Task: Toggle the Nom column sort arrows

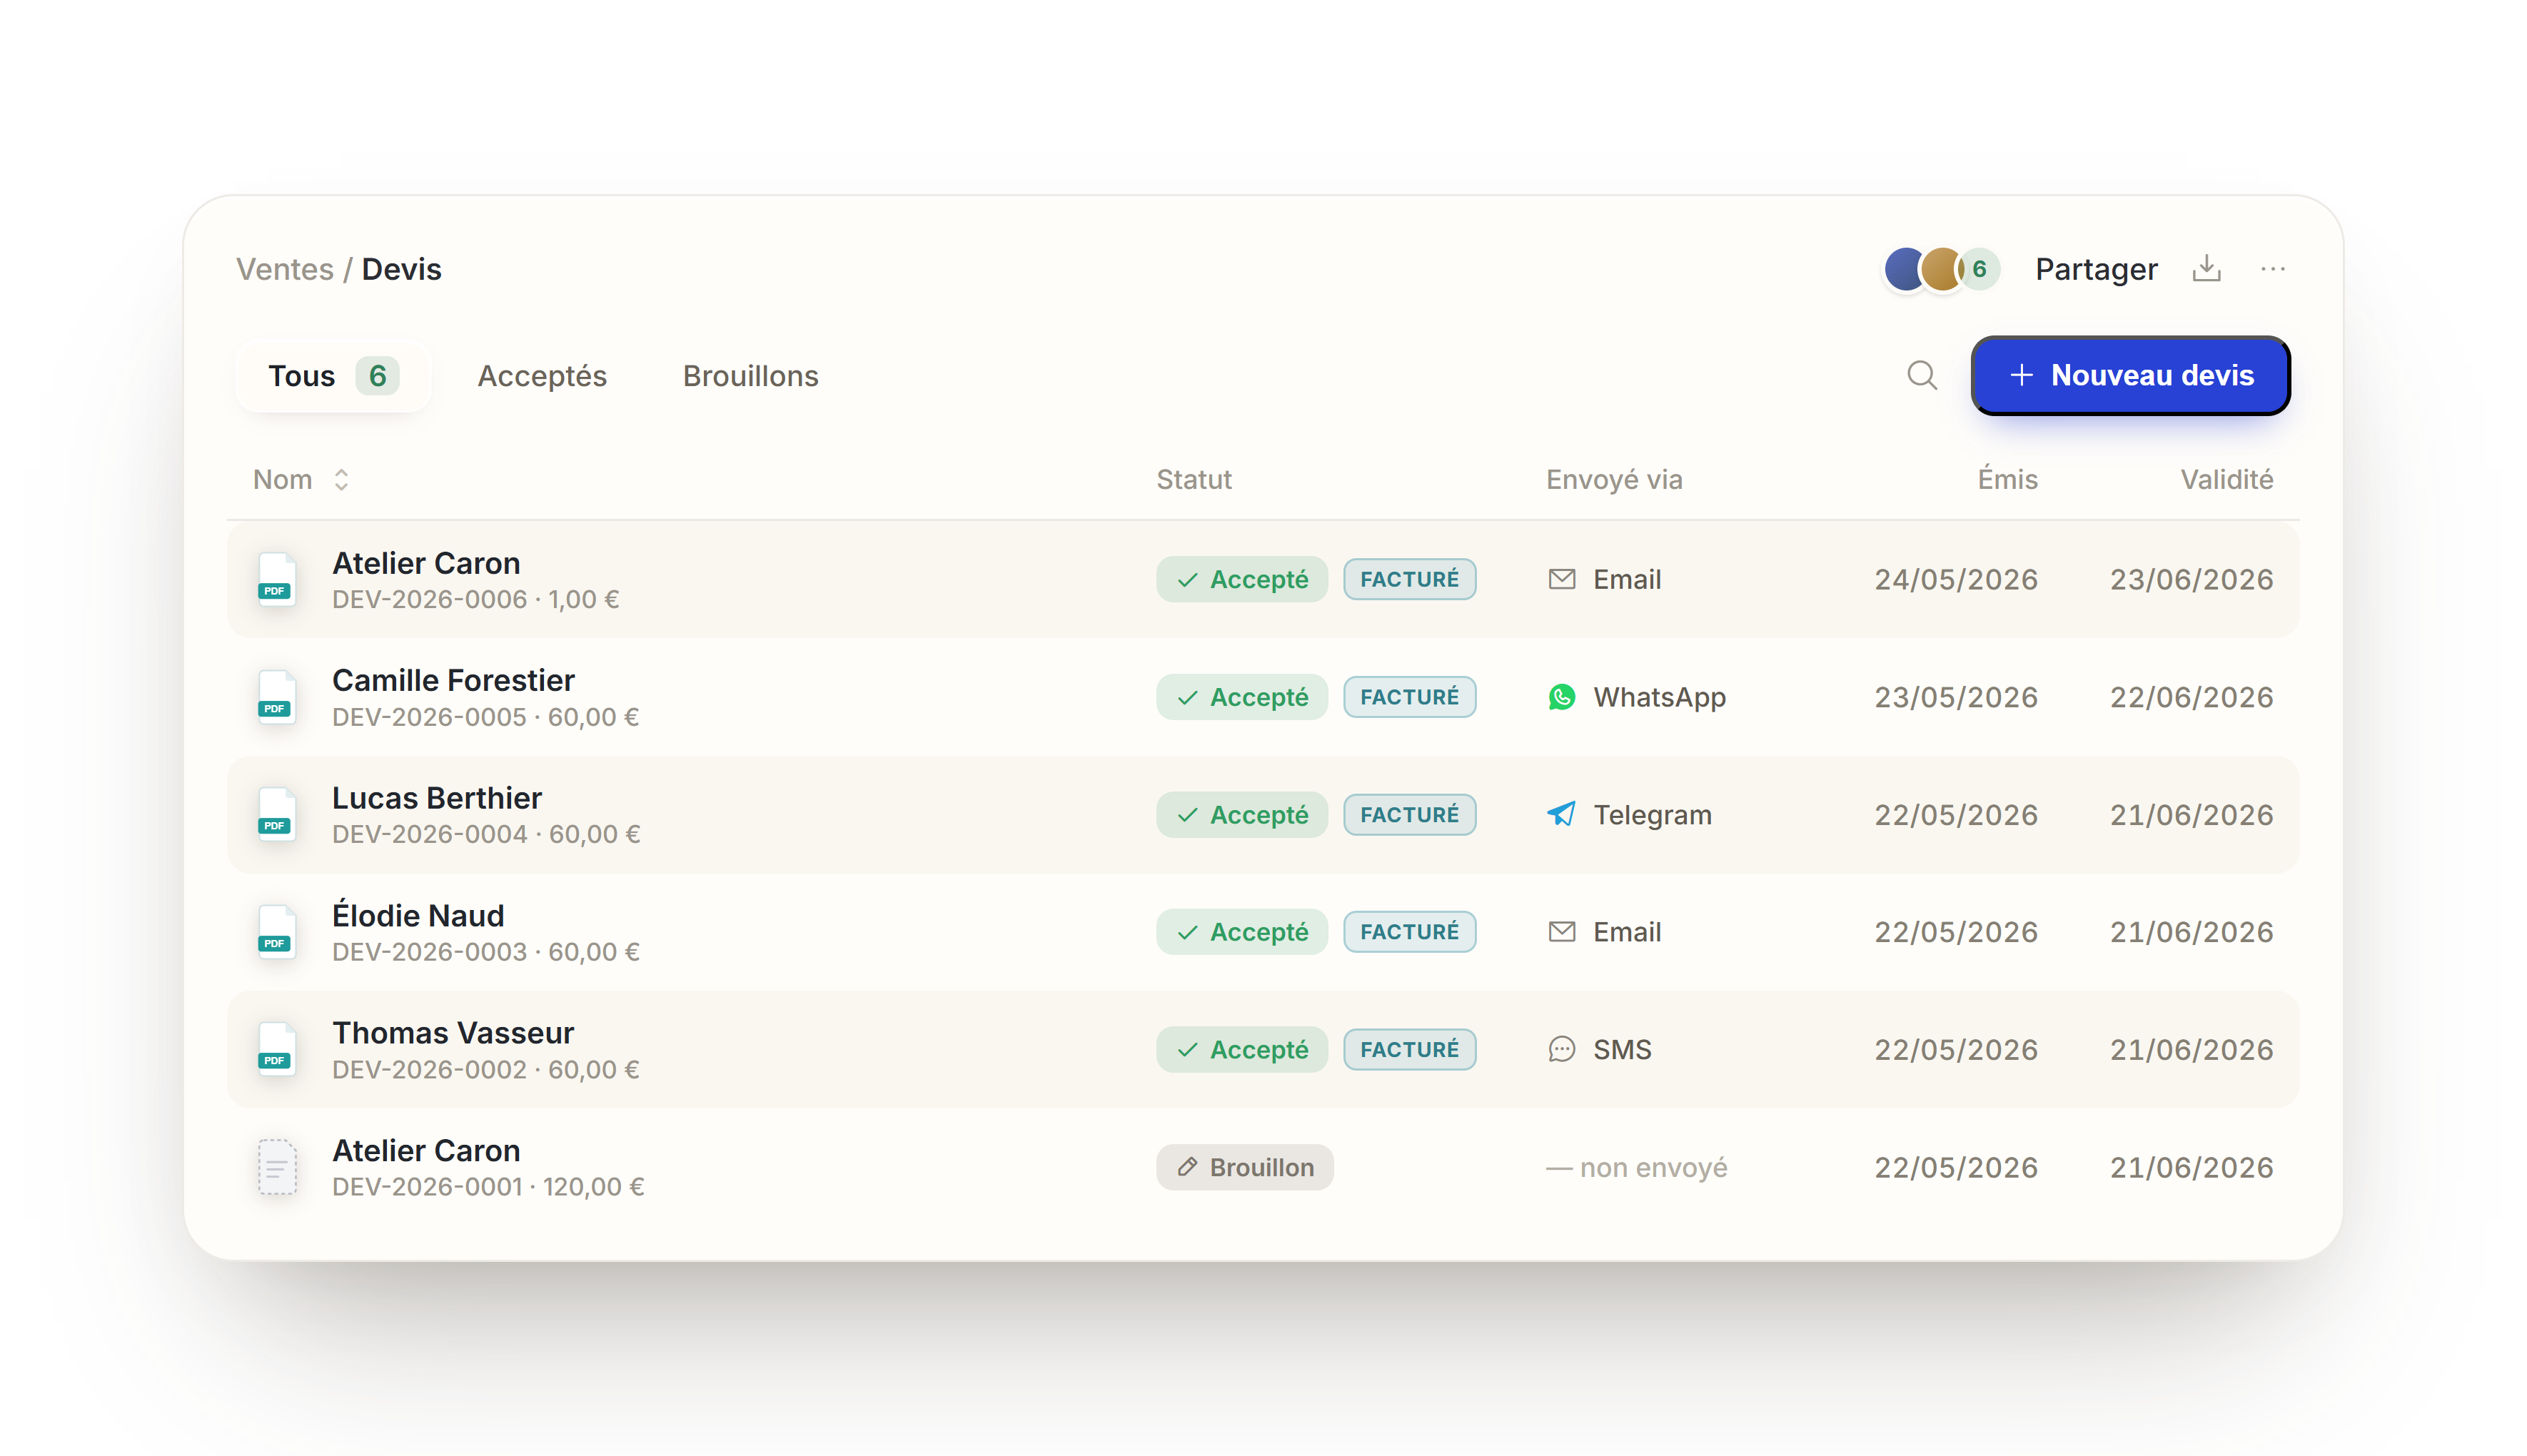Action: pos(341,479)
